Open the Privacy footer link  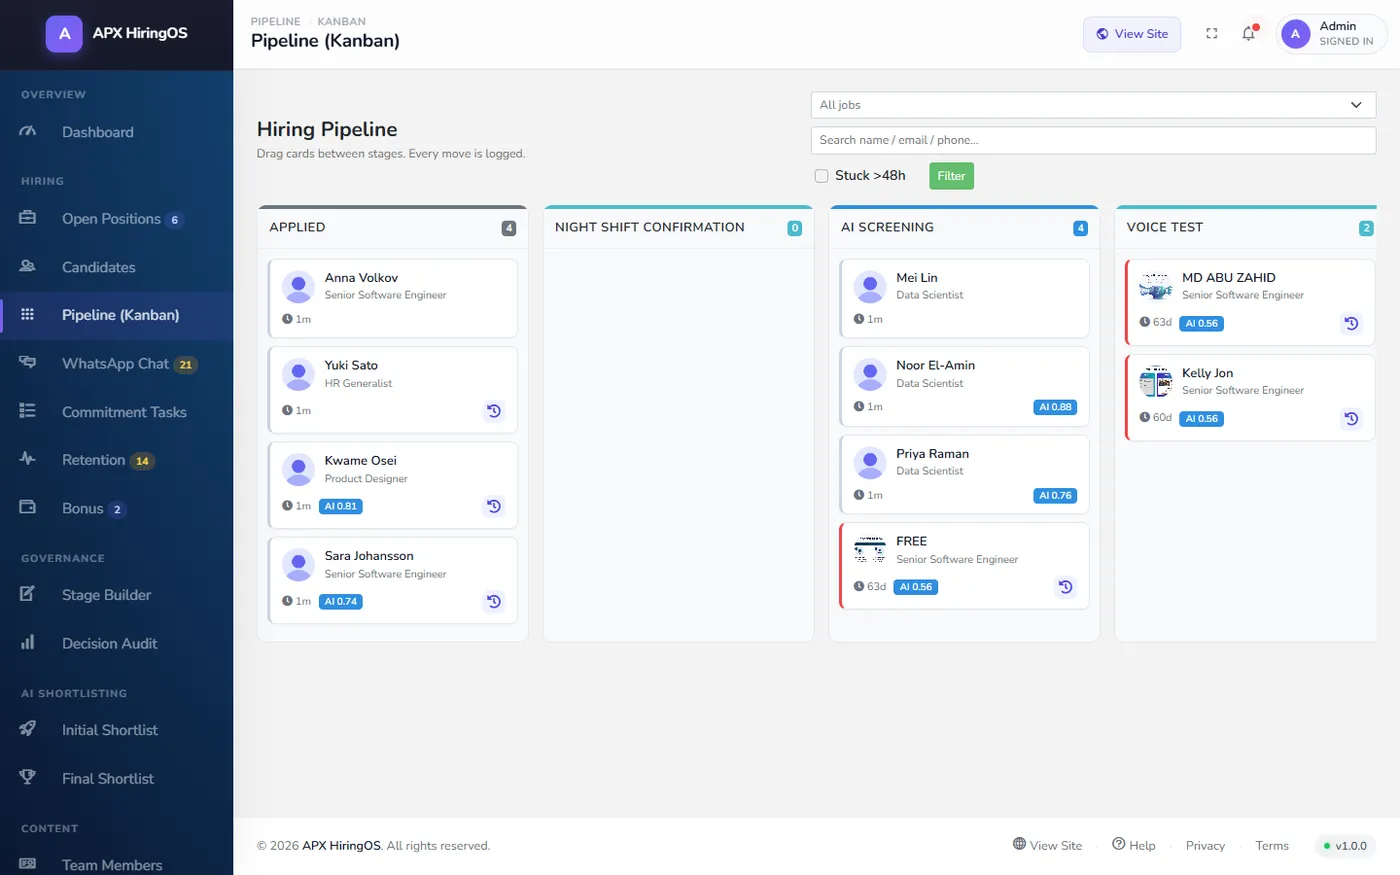(1205, 846)
